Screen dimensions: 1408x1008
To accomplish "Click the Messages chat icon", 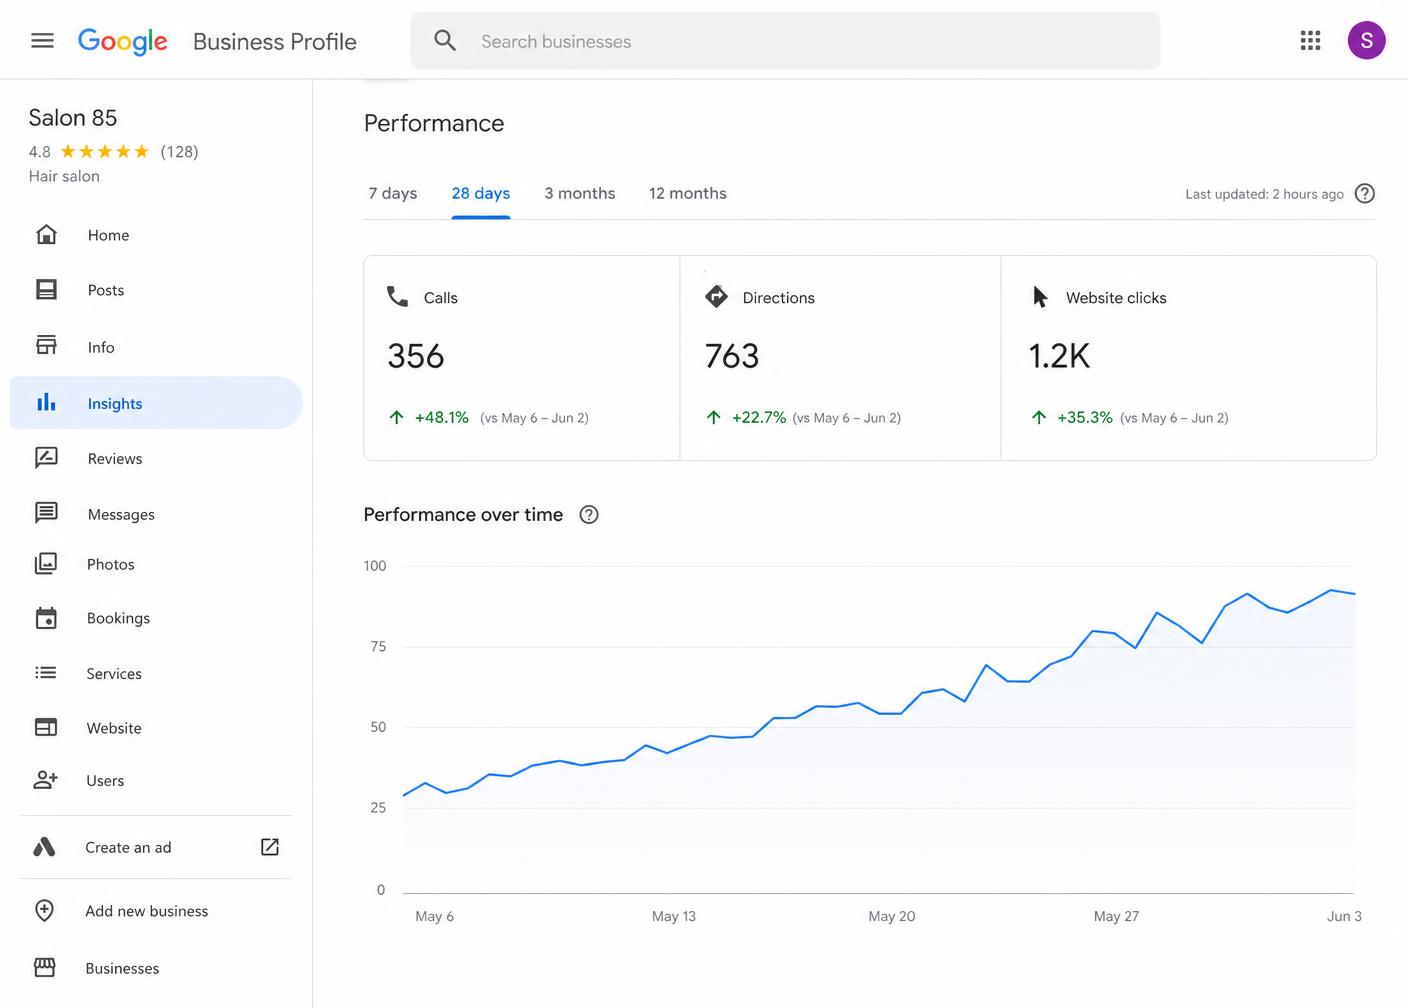I will 46,513.
